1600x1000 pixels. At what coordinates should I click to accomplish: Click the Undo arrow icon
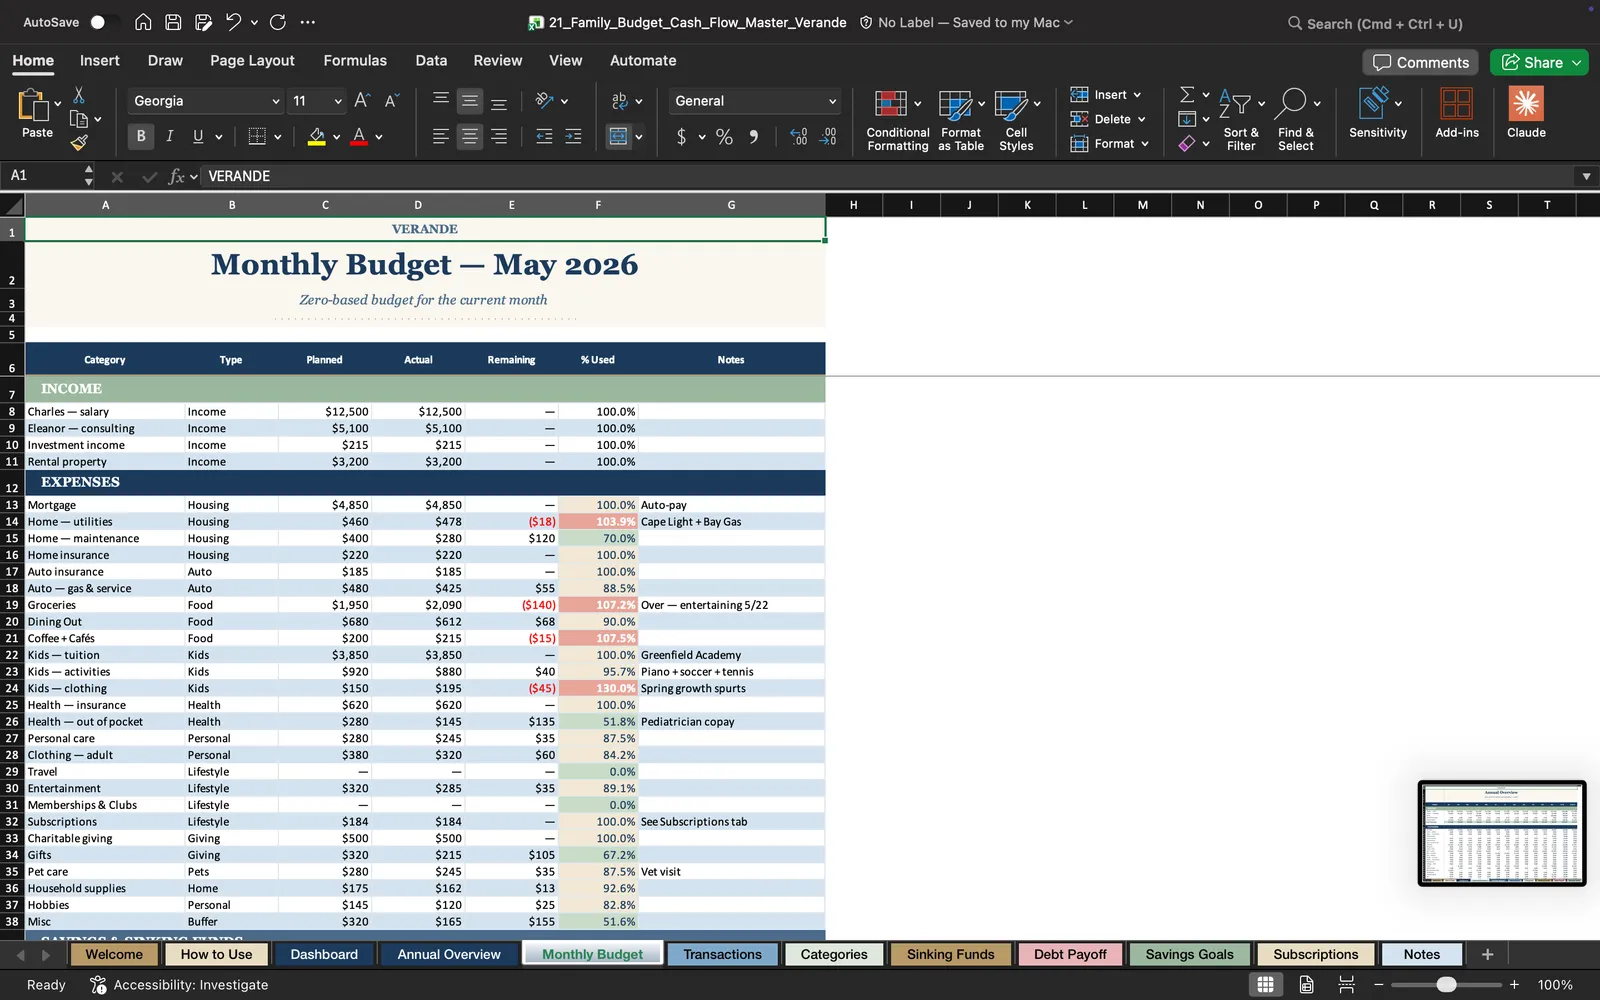click(233, 22)
